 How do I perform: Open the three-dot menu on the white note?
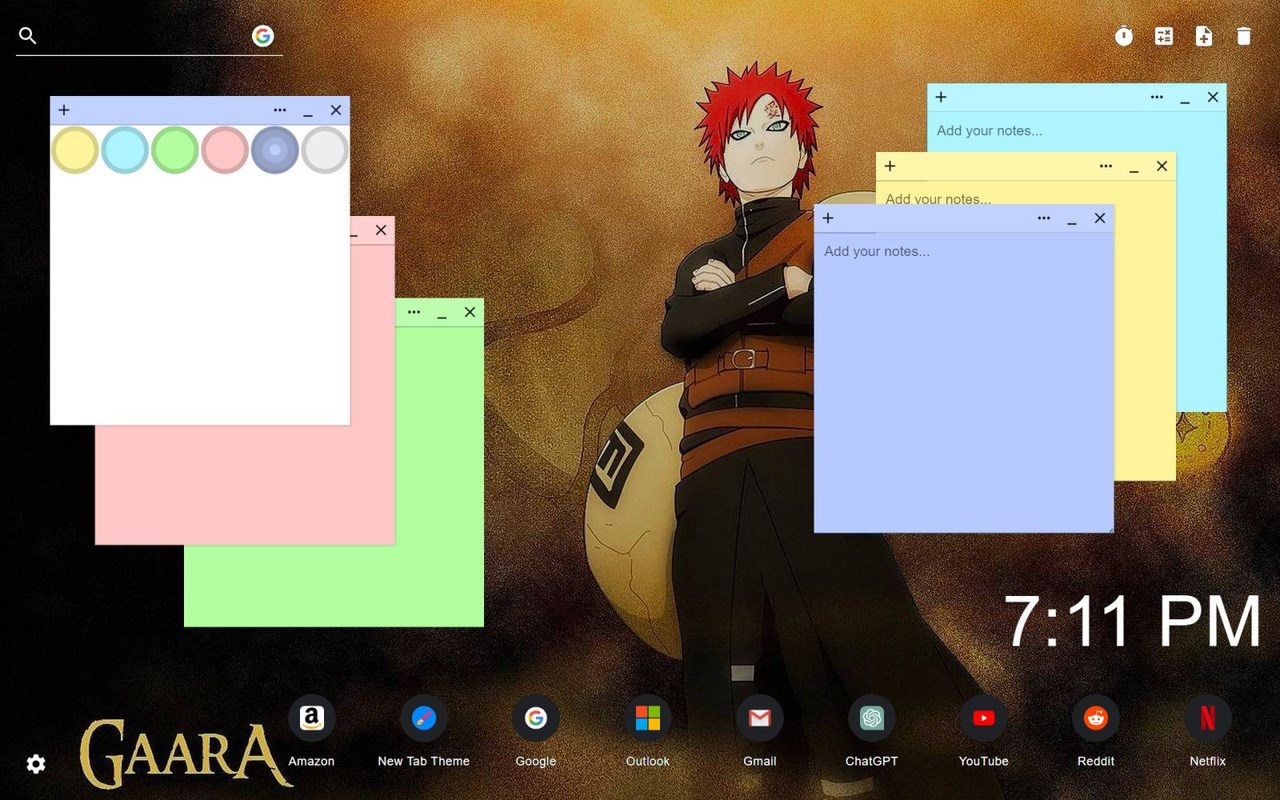click(280, 110)
